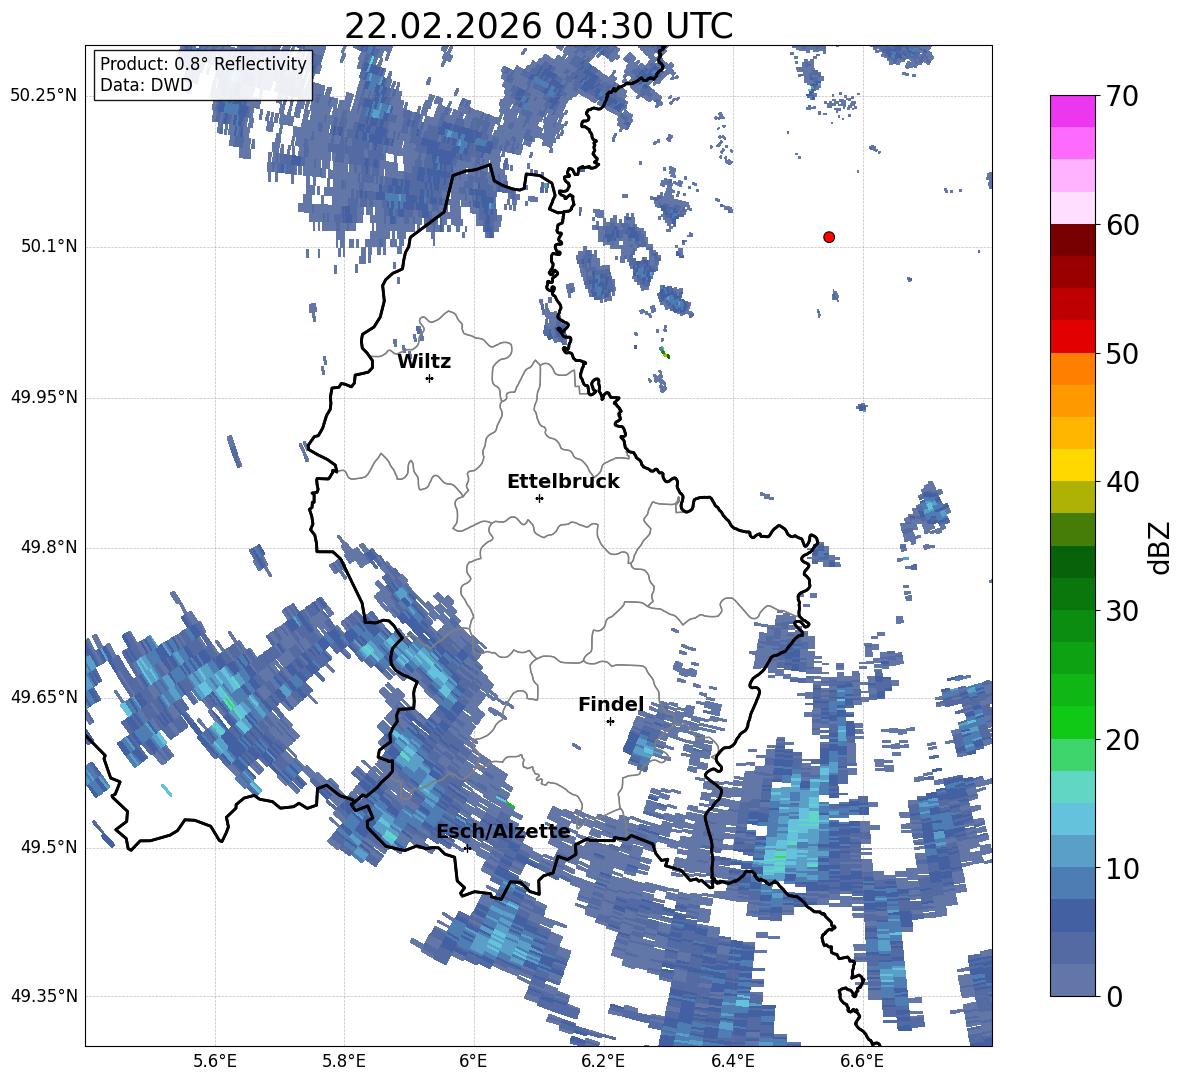Click the 5.8°E longitude label
1184x1081 pixels.
(344, 1061)
